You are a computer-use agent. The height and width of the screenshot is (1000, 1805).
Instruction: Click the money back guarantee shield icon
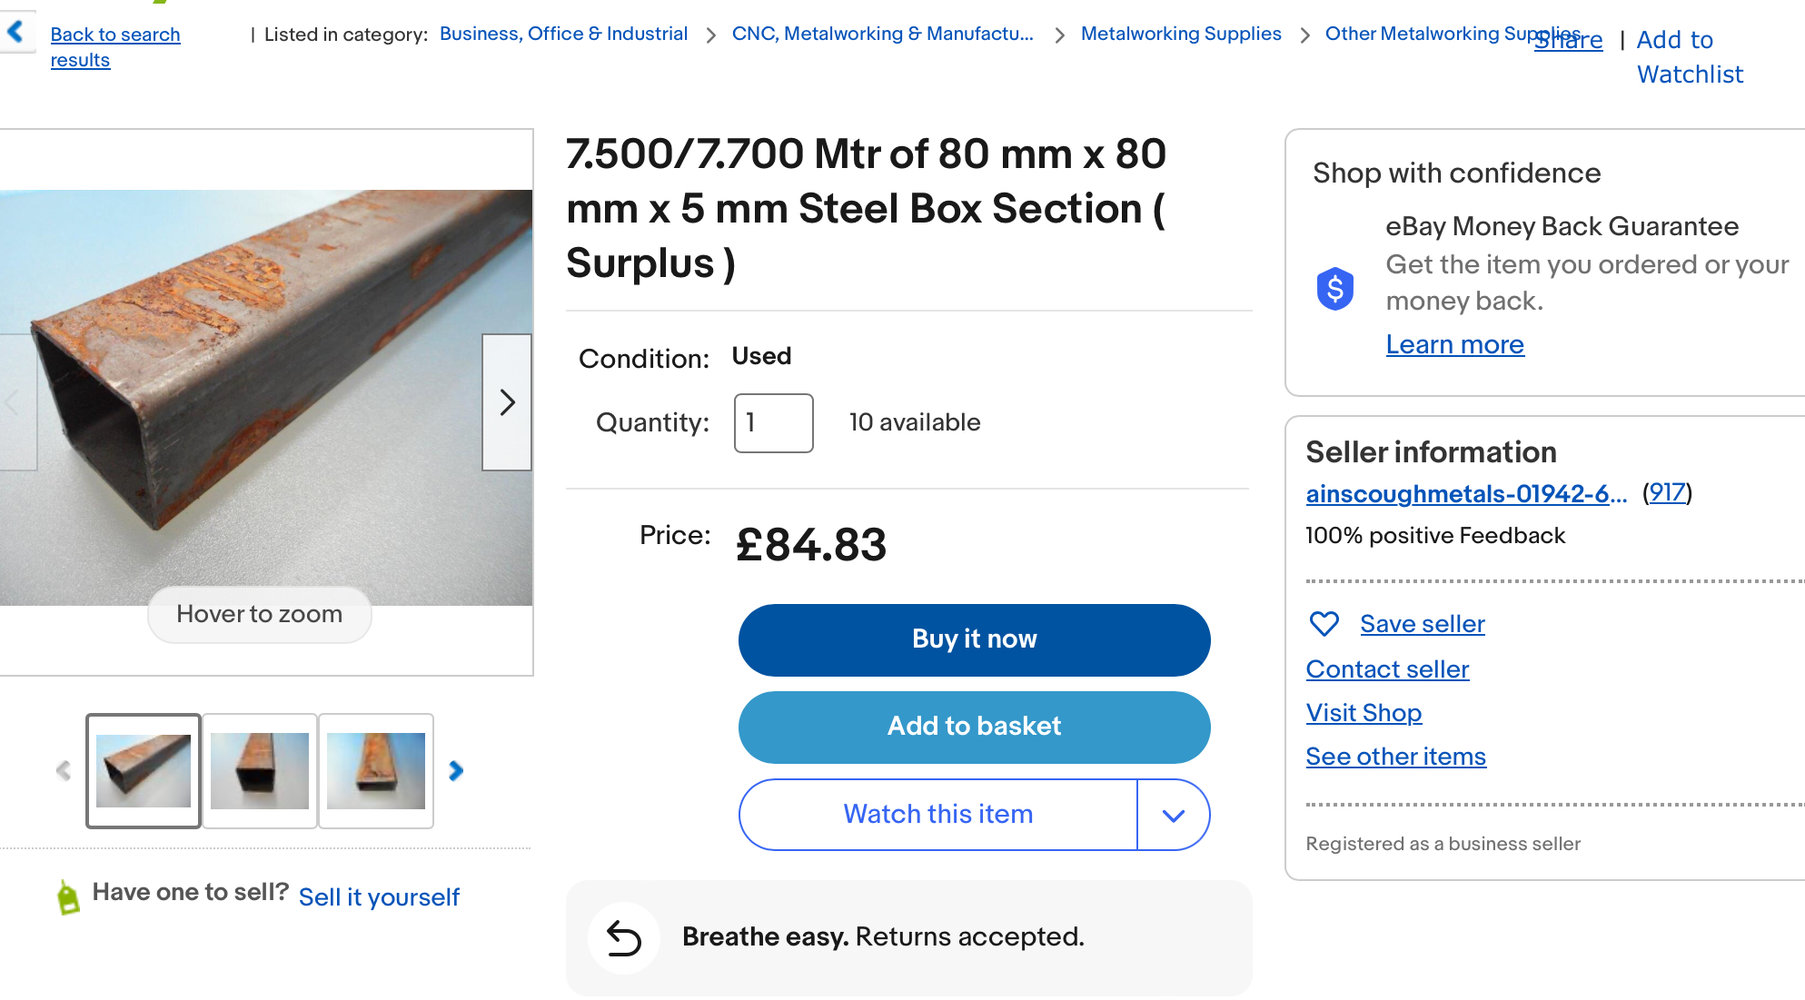[1335, 289]
